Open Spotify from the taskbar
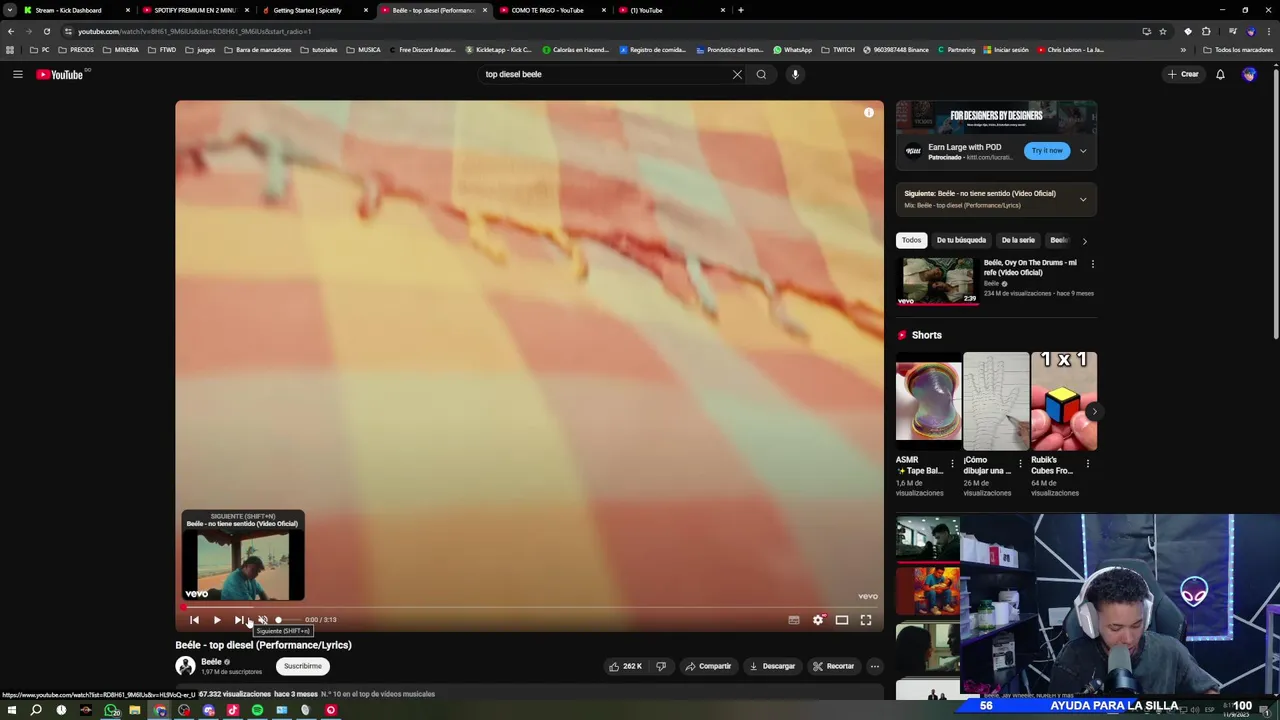The image size is (1280, 720). click(x=257, y=710)
